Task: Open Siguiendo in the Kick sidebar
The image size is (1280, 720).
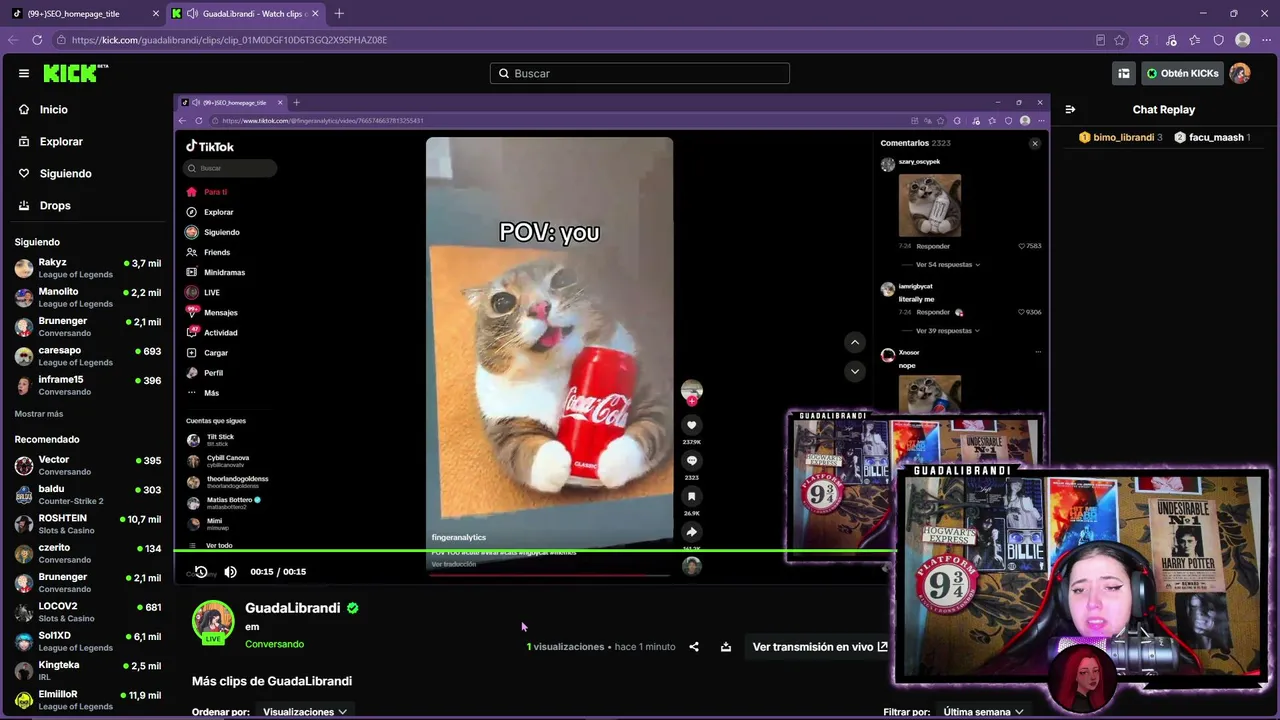Action: 65,174
